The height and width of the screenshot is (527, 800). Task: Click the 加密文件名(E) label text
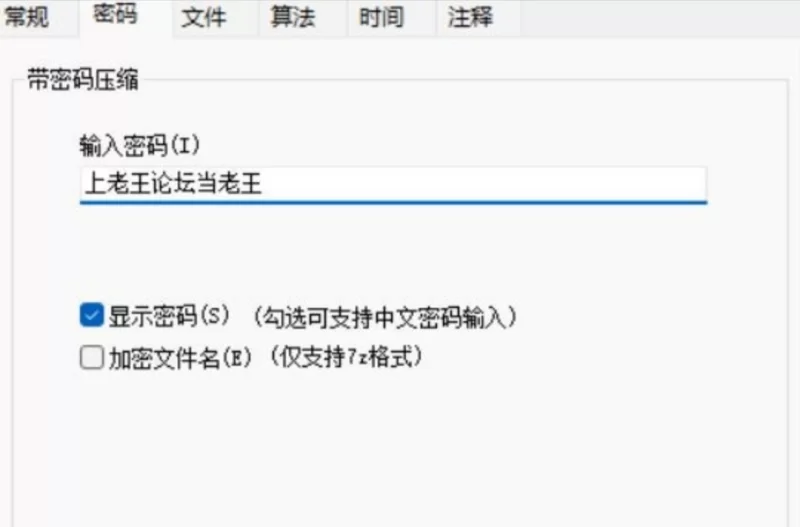click(x=181, y=358)
